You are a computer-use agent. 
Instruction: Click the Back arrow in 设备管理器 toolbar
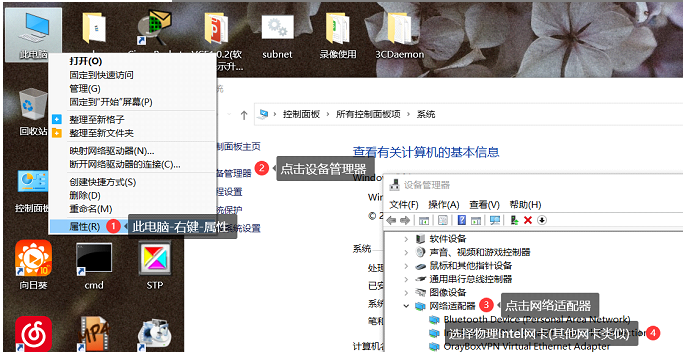[391, 220]
